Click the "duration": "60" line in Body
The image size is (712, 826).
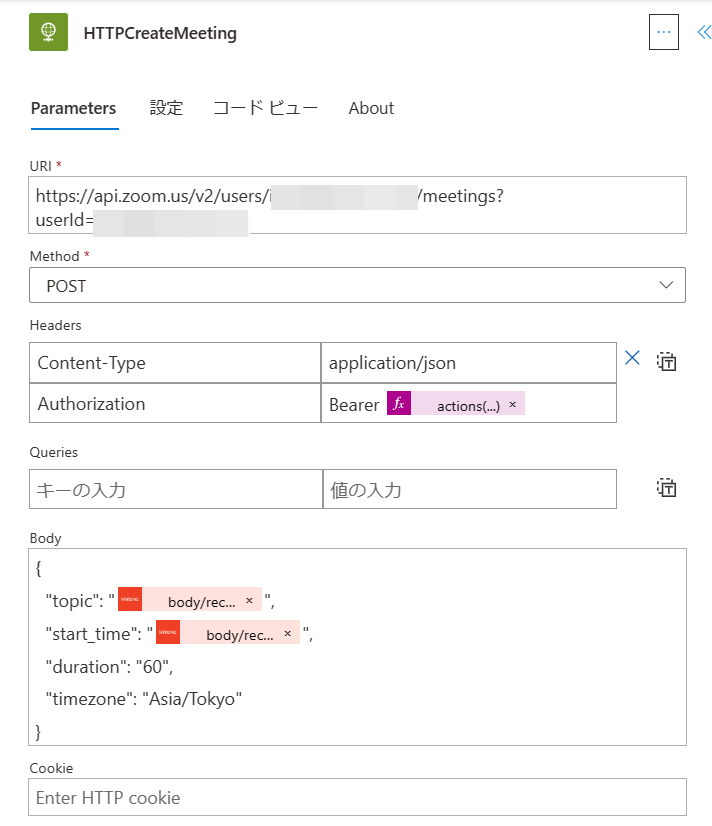(110, 667)
